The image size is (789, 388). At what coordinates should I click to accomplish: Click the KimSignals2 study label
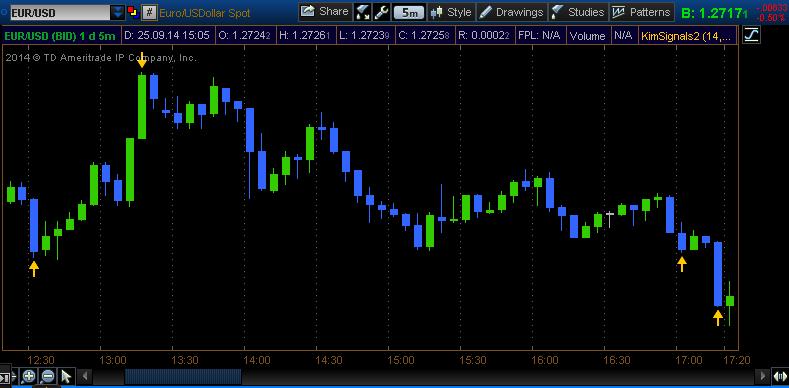click(687, 36)
